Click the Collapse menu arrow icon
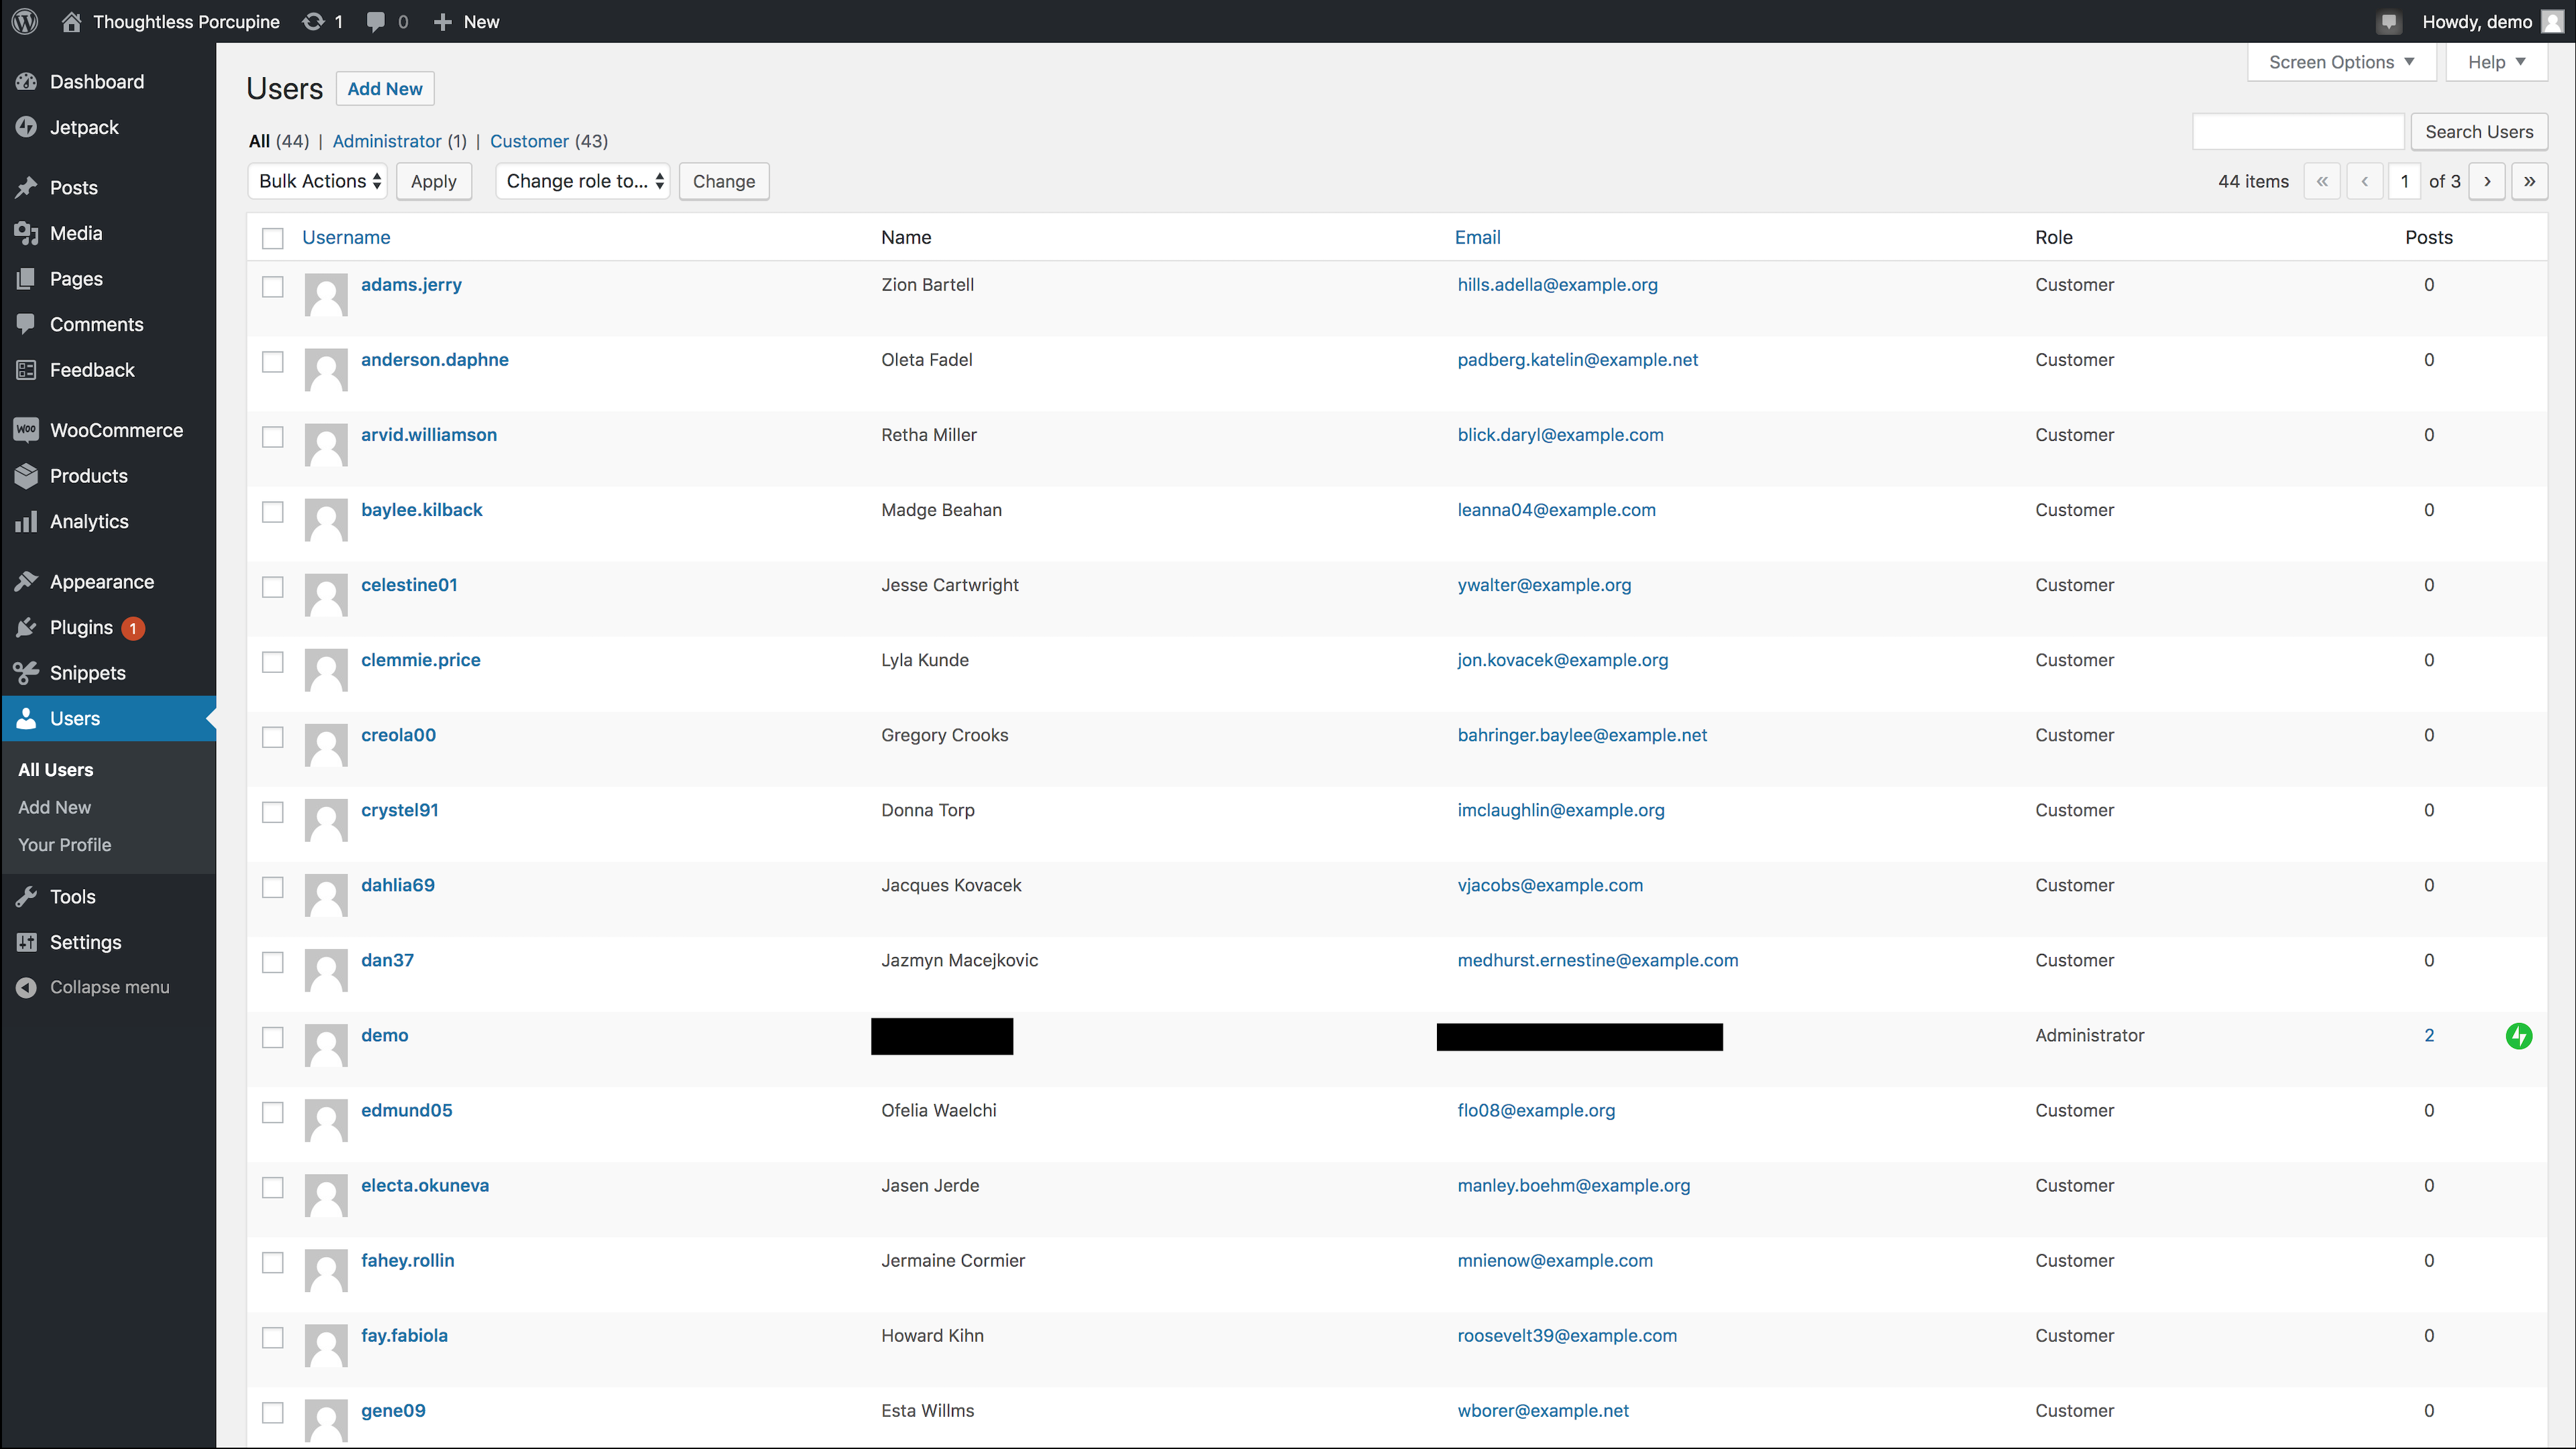The width and height of the screenshot is (2576, 1449). [27, 987]
